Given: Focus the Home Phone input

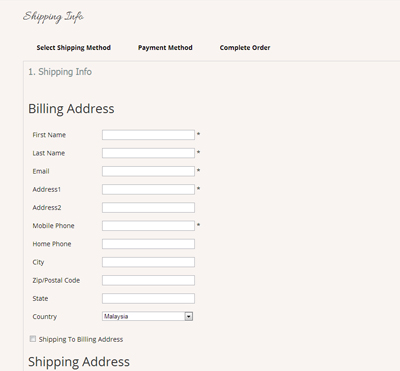Looking at the screenshot, I should 148,244.
